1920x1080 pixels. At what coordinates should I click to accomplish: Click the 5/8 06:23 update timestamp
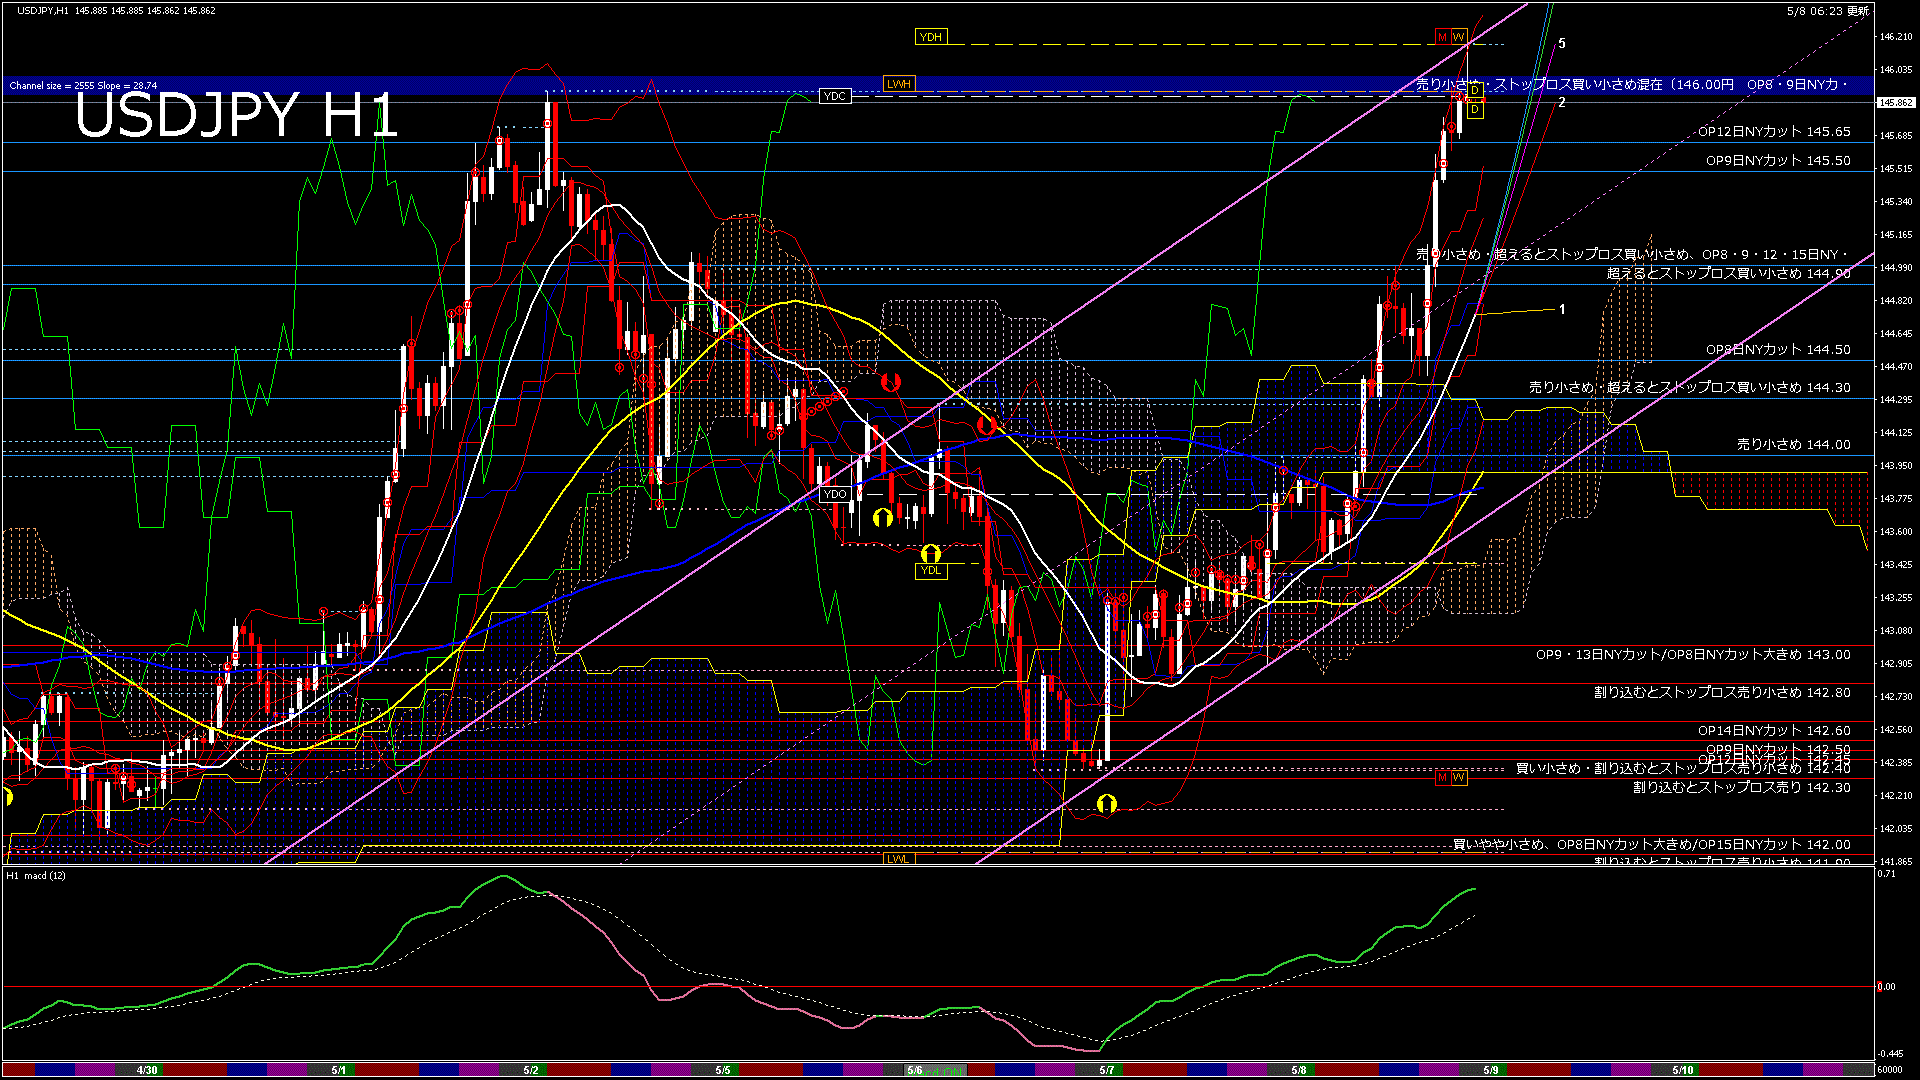pyautogui.click(x=1828, y=10)
